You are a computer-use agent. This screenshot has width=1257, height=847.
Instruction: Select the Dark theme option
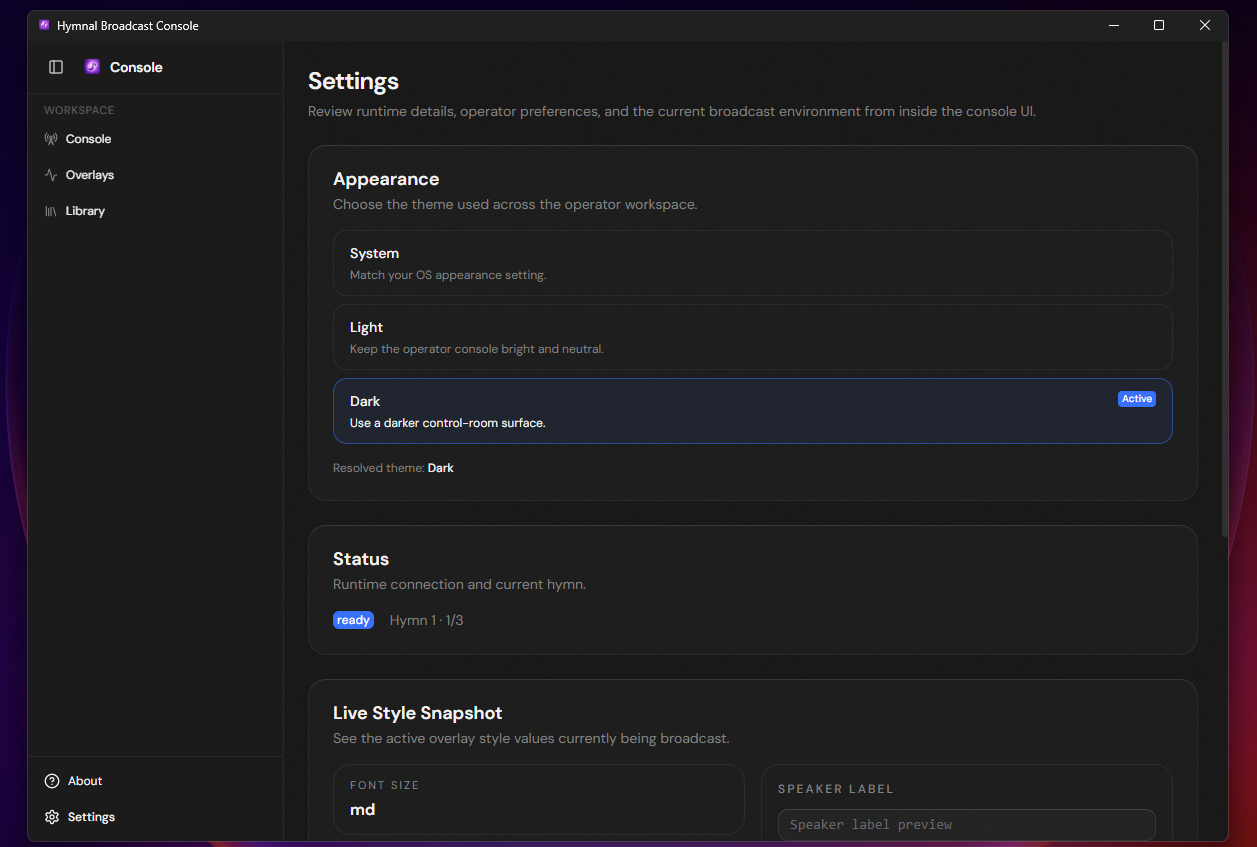[x=752, y=411]
